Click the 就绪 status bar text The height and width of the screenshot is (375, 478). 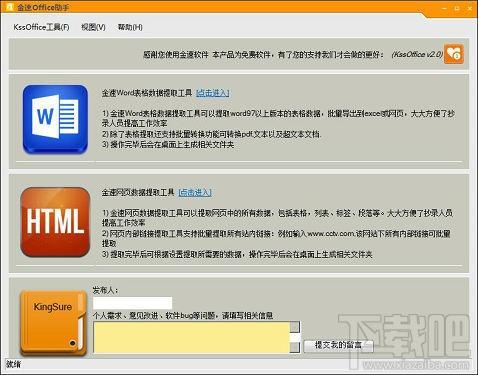[13, 364]
